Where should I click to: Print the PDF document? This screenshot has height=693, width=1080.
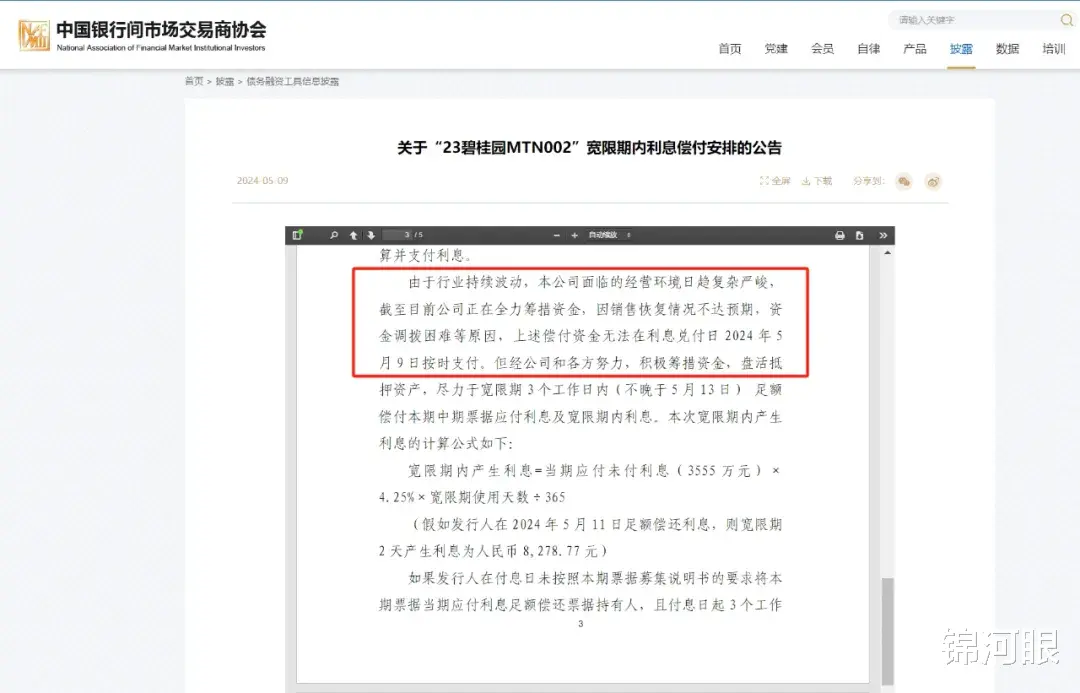coord(840,235)
